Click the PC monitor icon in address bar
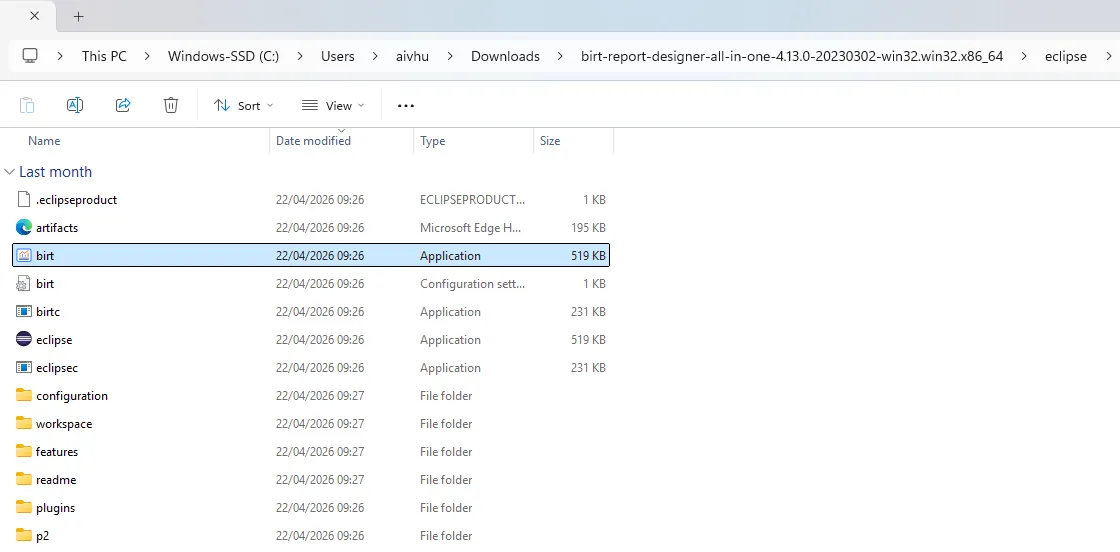1120x552 pixels. (x=29, y=56)
